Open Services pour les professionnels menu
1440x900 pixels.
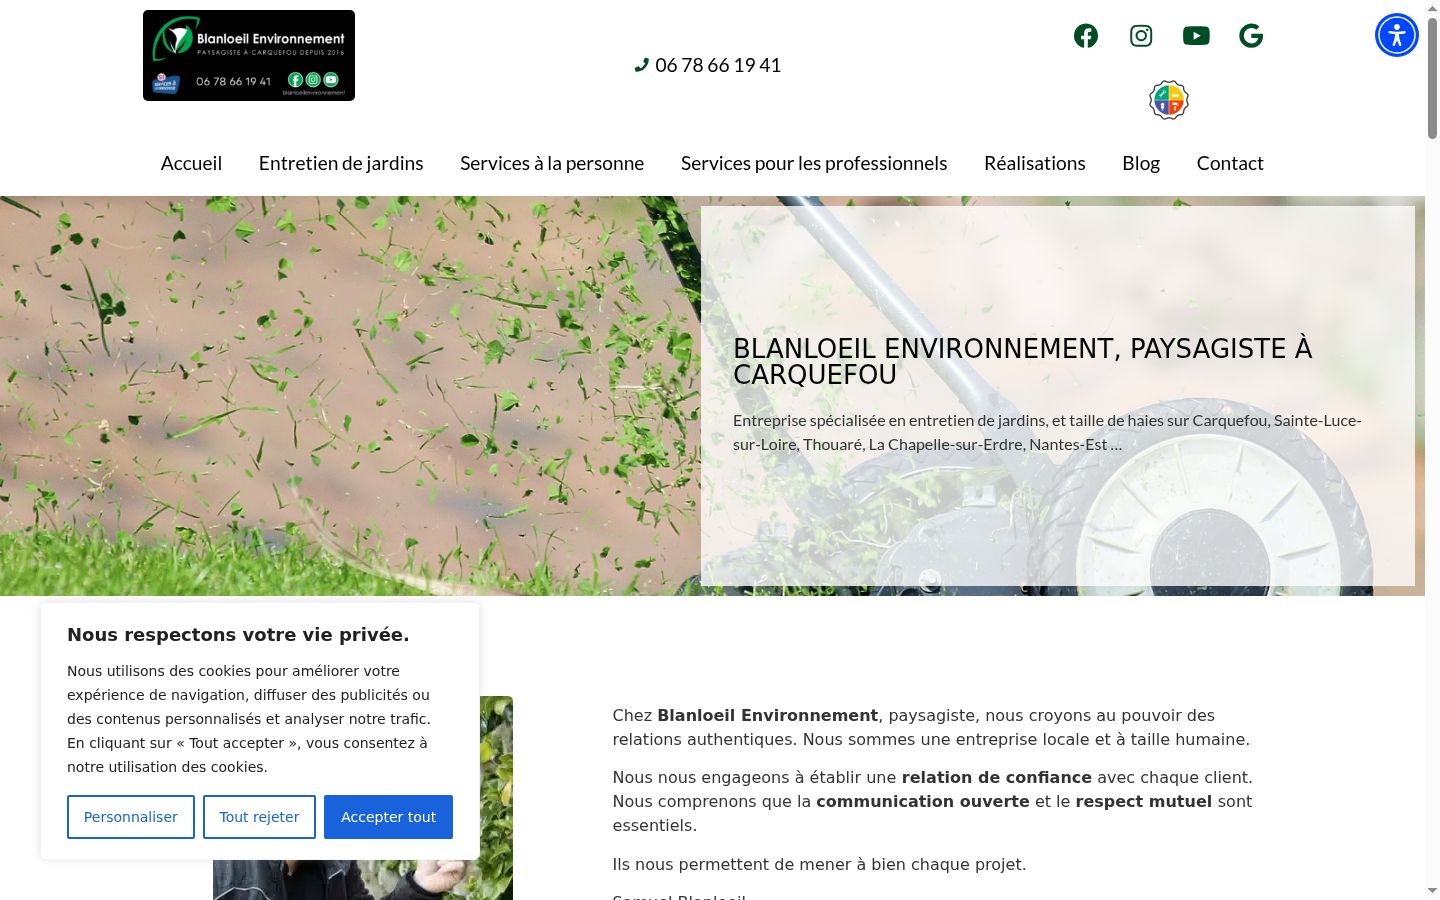tap(814, 163)
